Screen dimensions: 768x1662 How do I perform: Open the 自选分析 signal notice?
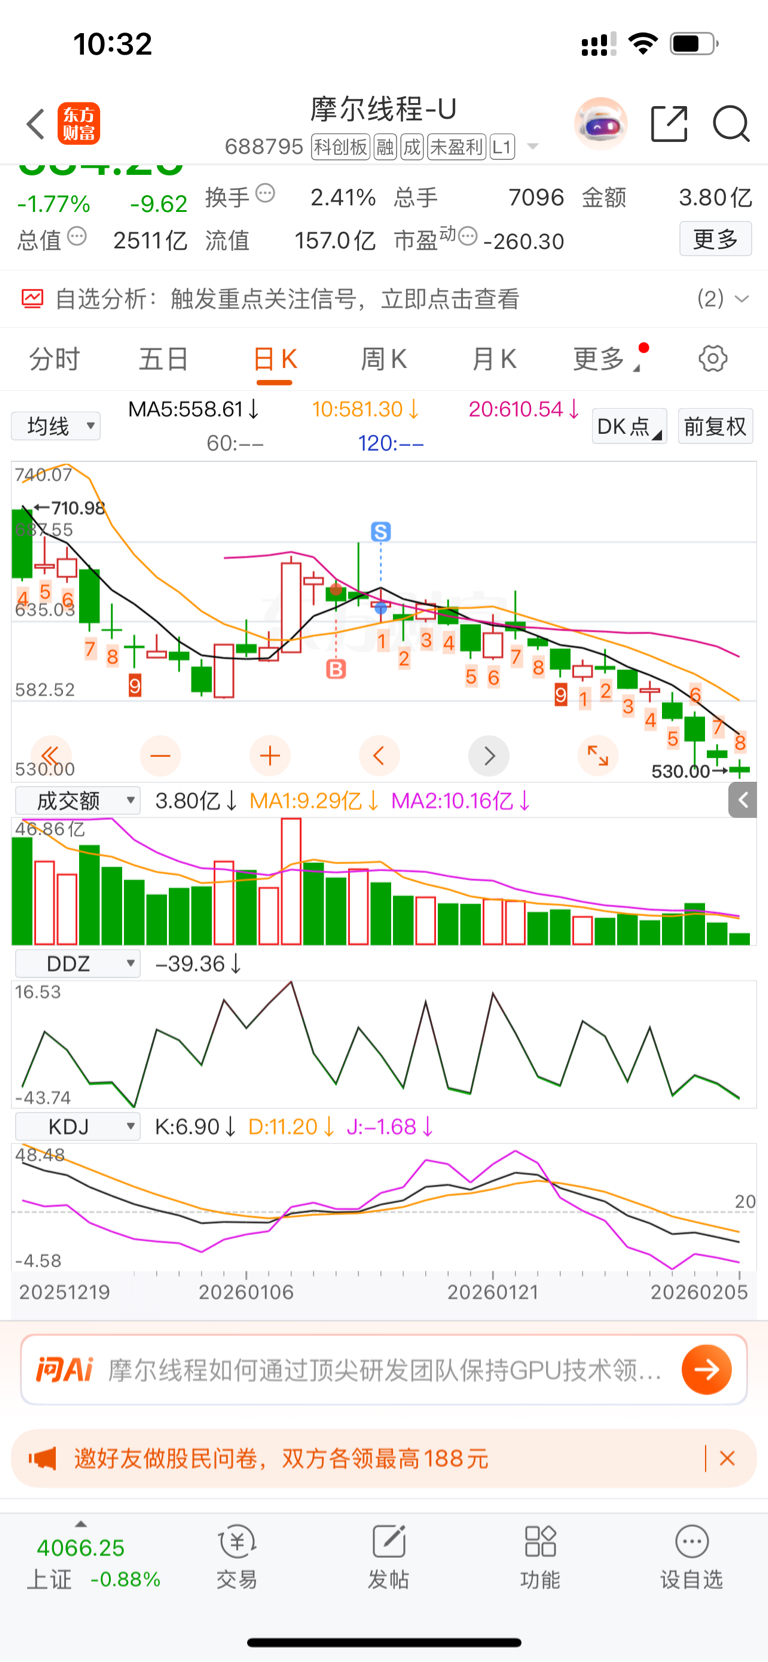click(384, 298)
